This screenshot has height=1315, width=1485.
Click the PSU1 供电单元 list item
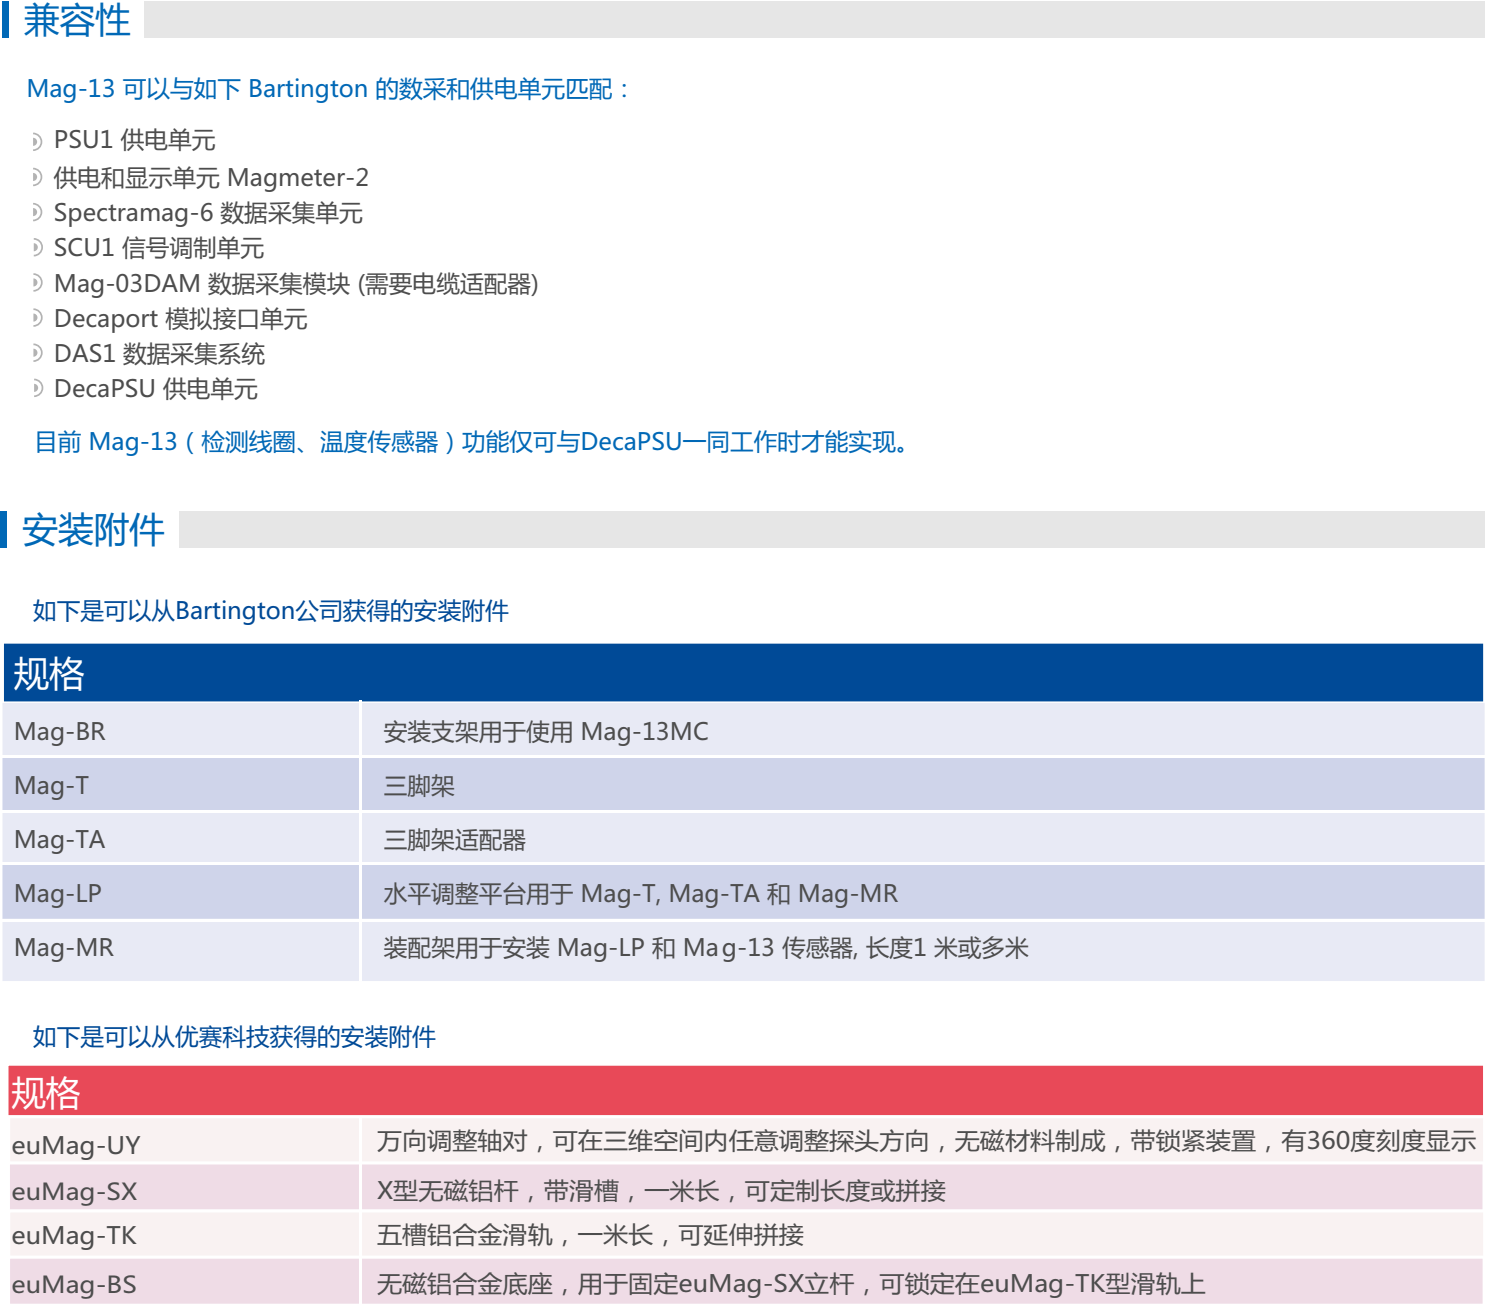[134, 140]
